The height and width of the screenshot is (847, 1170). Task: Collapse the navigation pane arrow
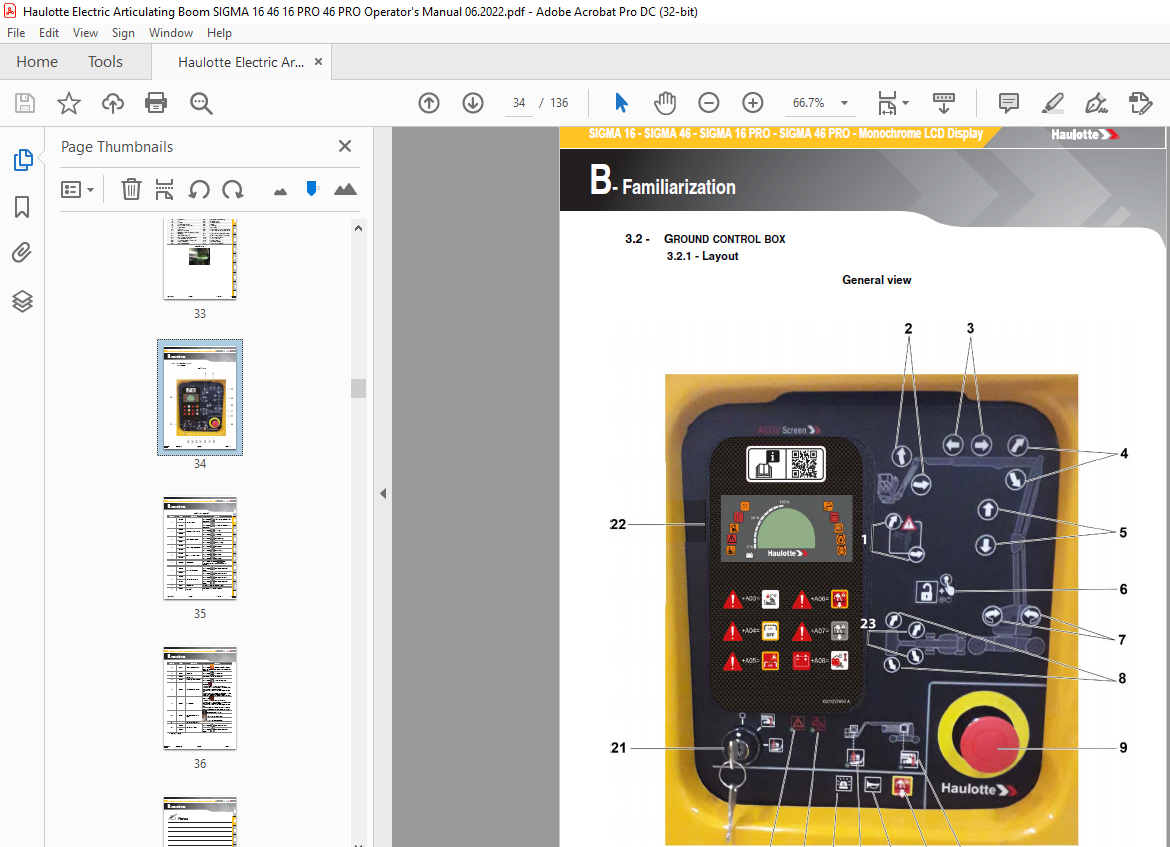pos(383,493)
